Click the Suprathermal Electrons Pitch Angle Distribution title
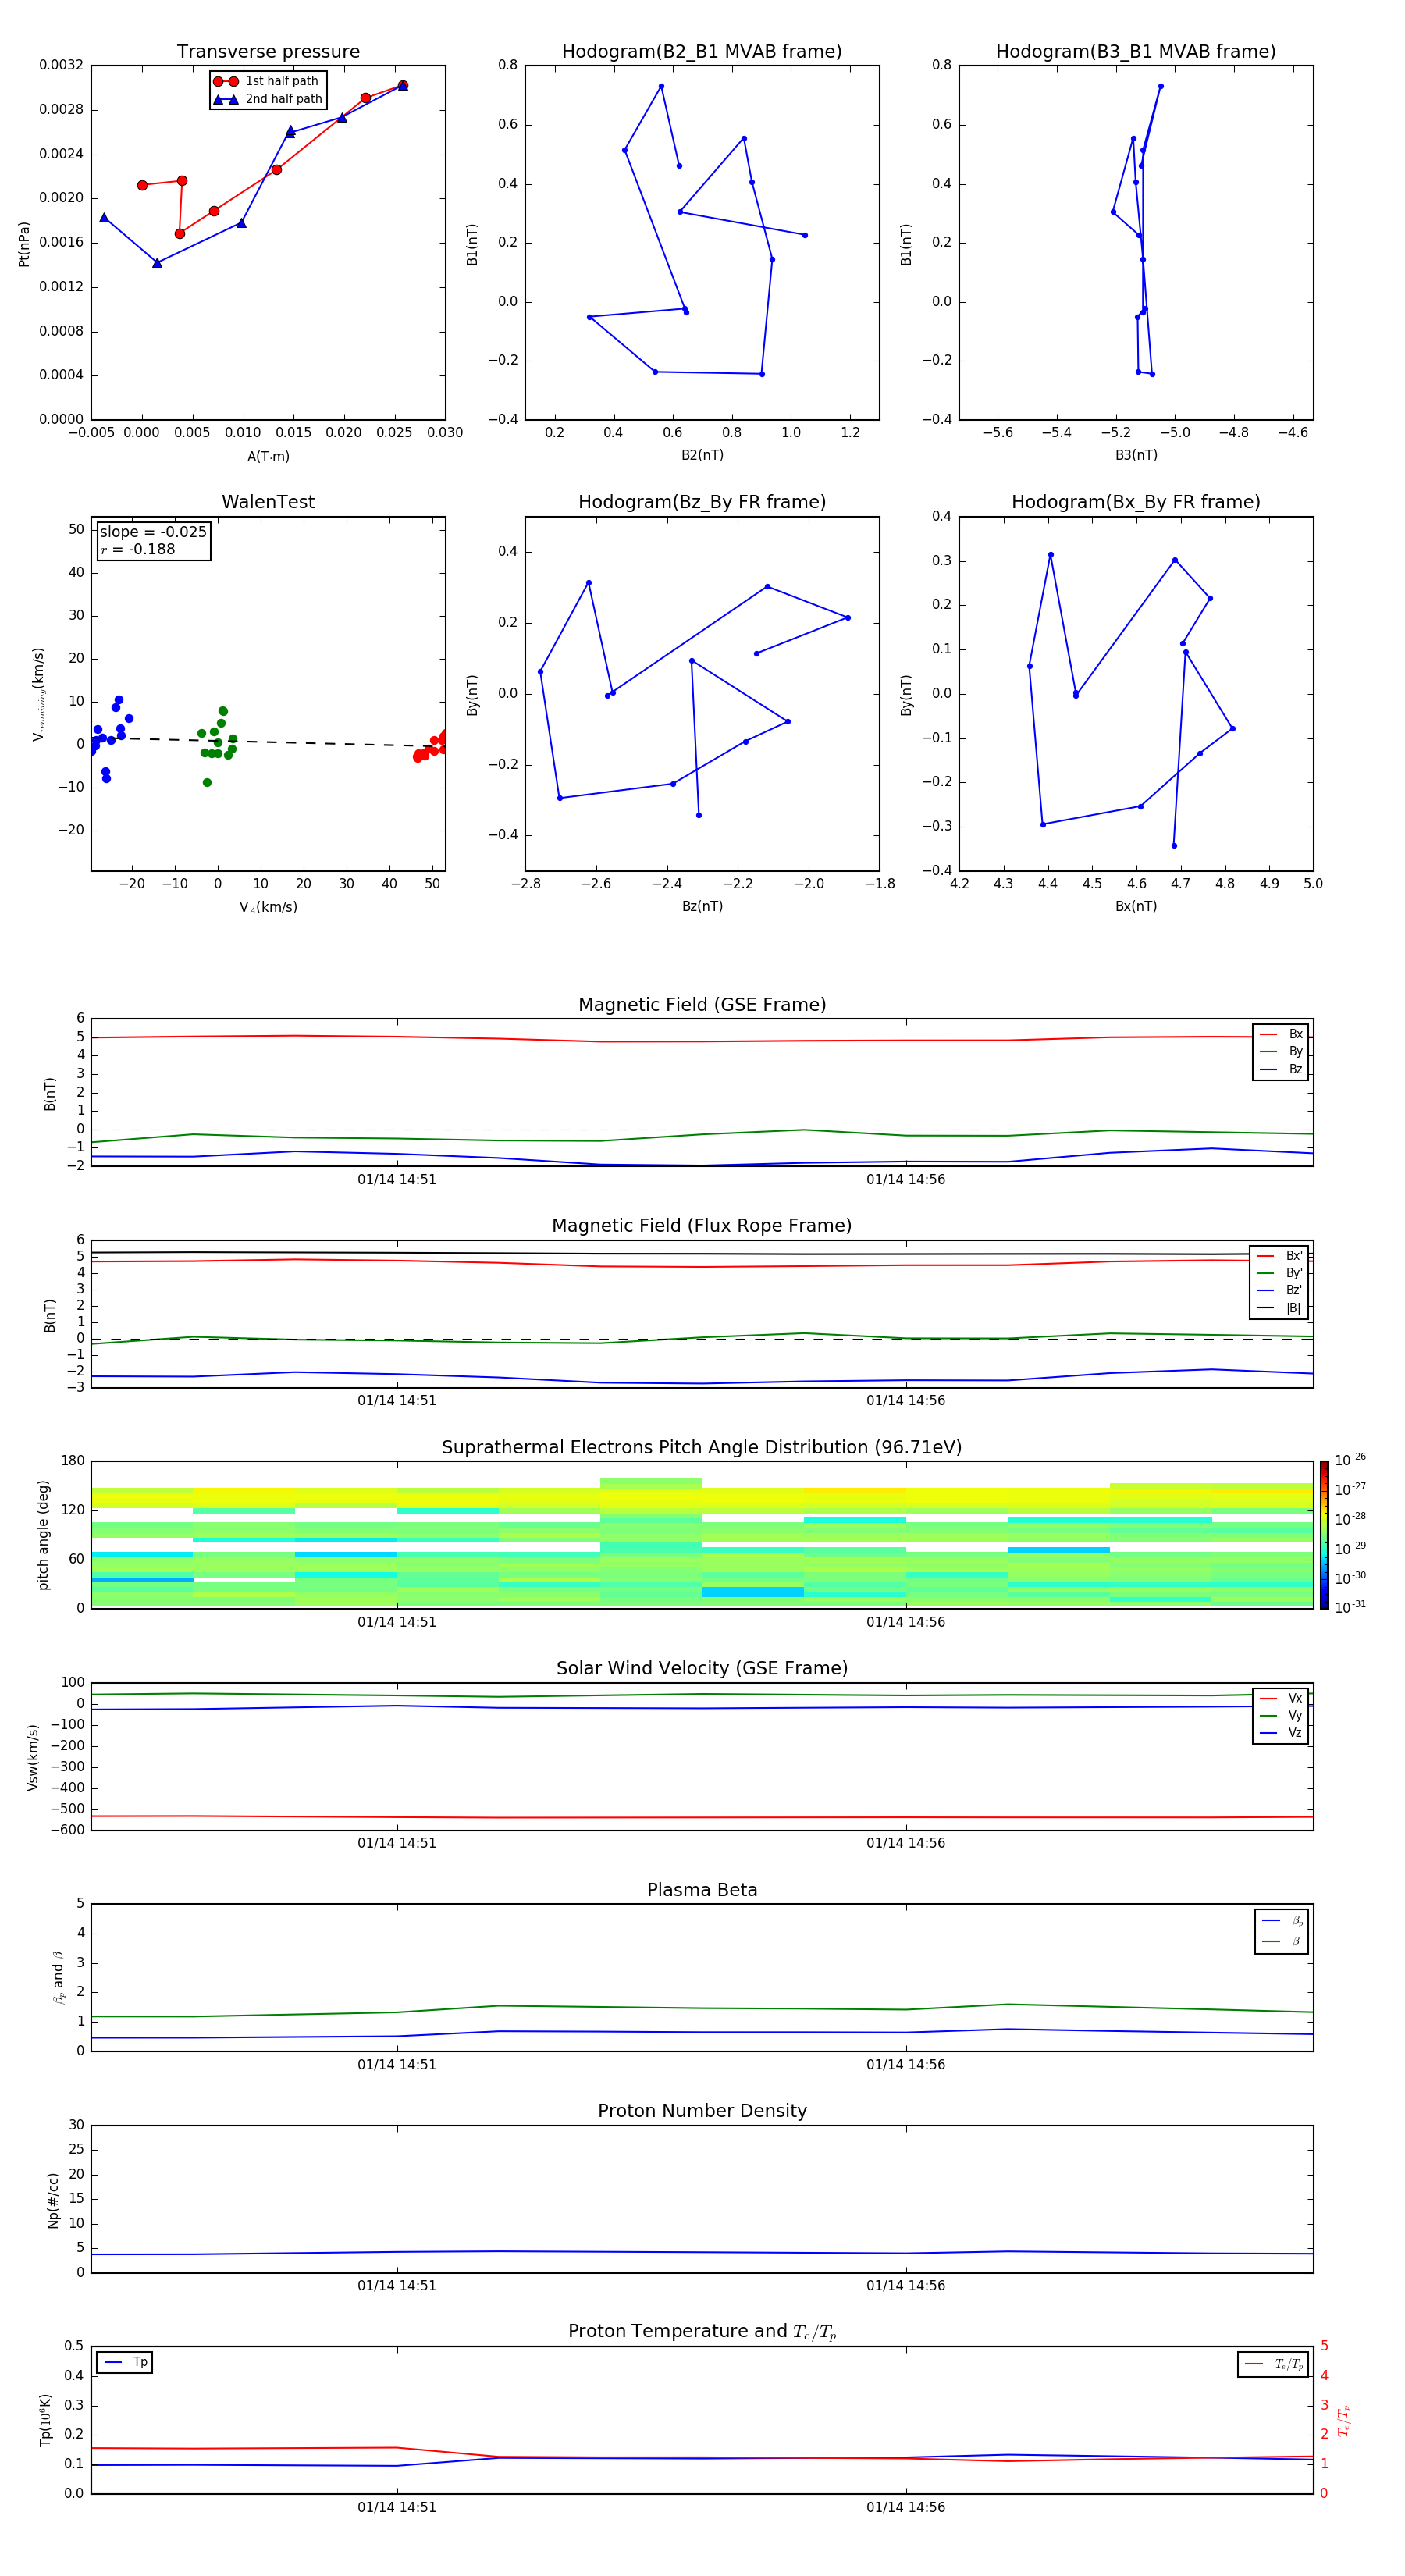 (x=702, y=1448)
